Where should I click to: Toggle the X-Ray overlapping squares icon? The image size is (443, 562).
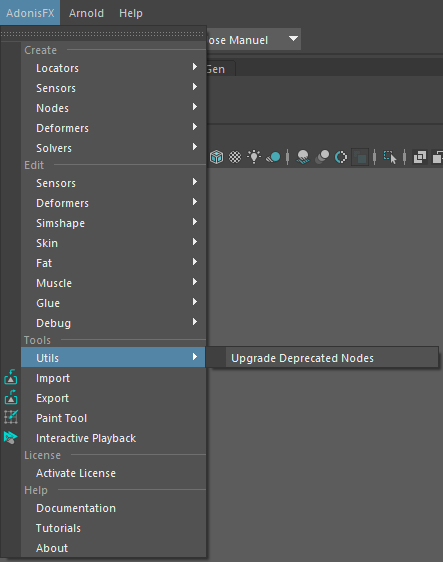coord(420,157)
